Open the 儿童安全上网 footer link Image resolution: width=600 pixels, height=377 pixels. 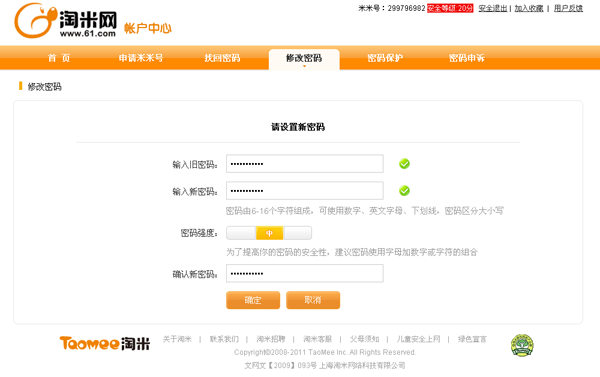point(418,339)
